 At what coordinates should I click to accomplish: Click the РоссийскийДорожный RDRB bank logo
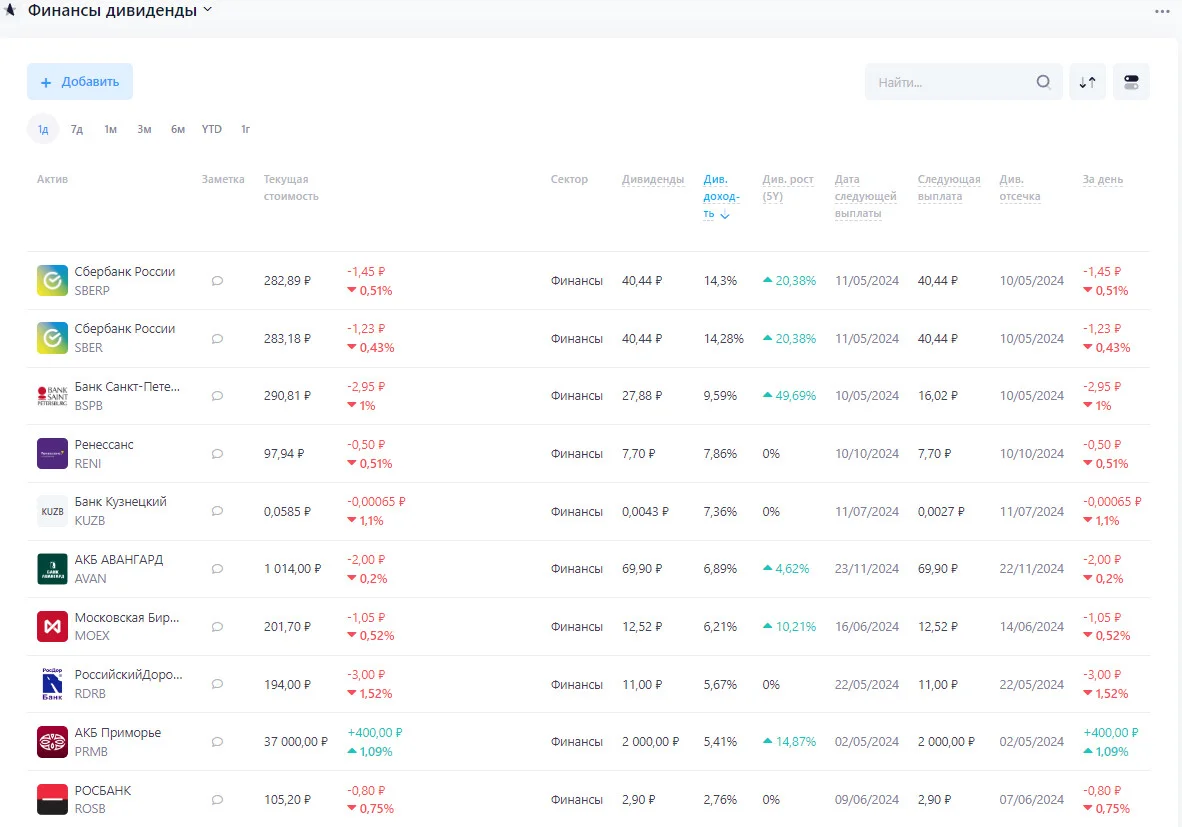pos(52,684)
